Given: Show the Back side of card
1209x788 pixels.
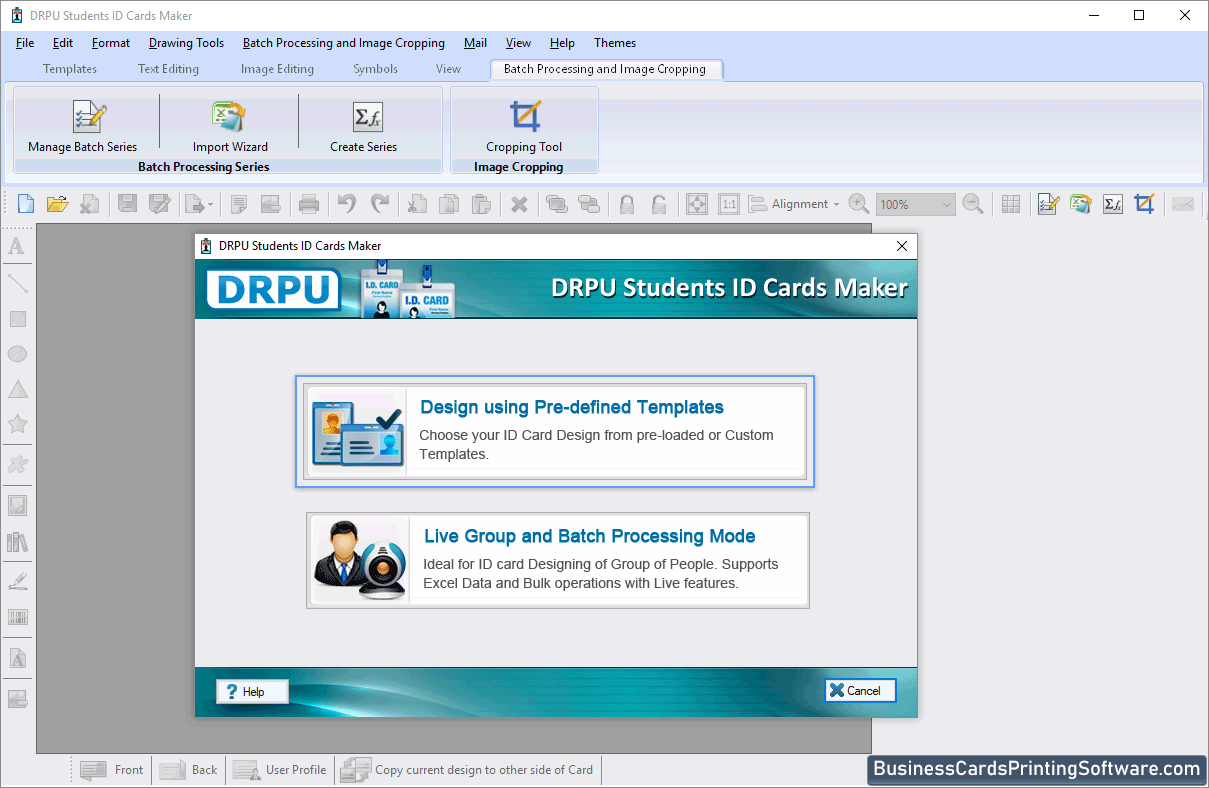Looking at the screenshot, I should click(189, 770).
